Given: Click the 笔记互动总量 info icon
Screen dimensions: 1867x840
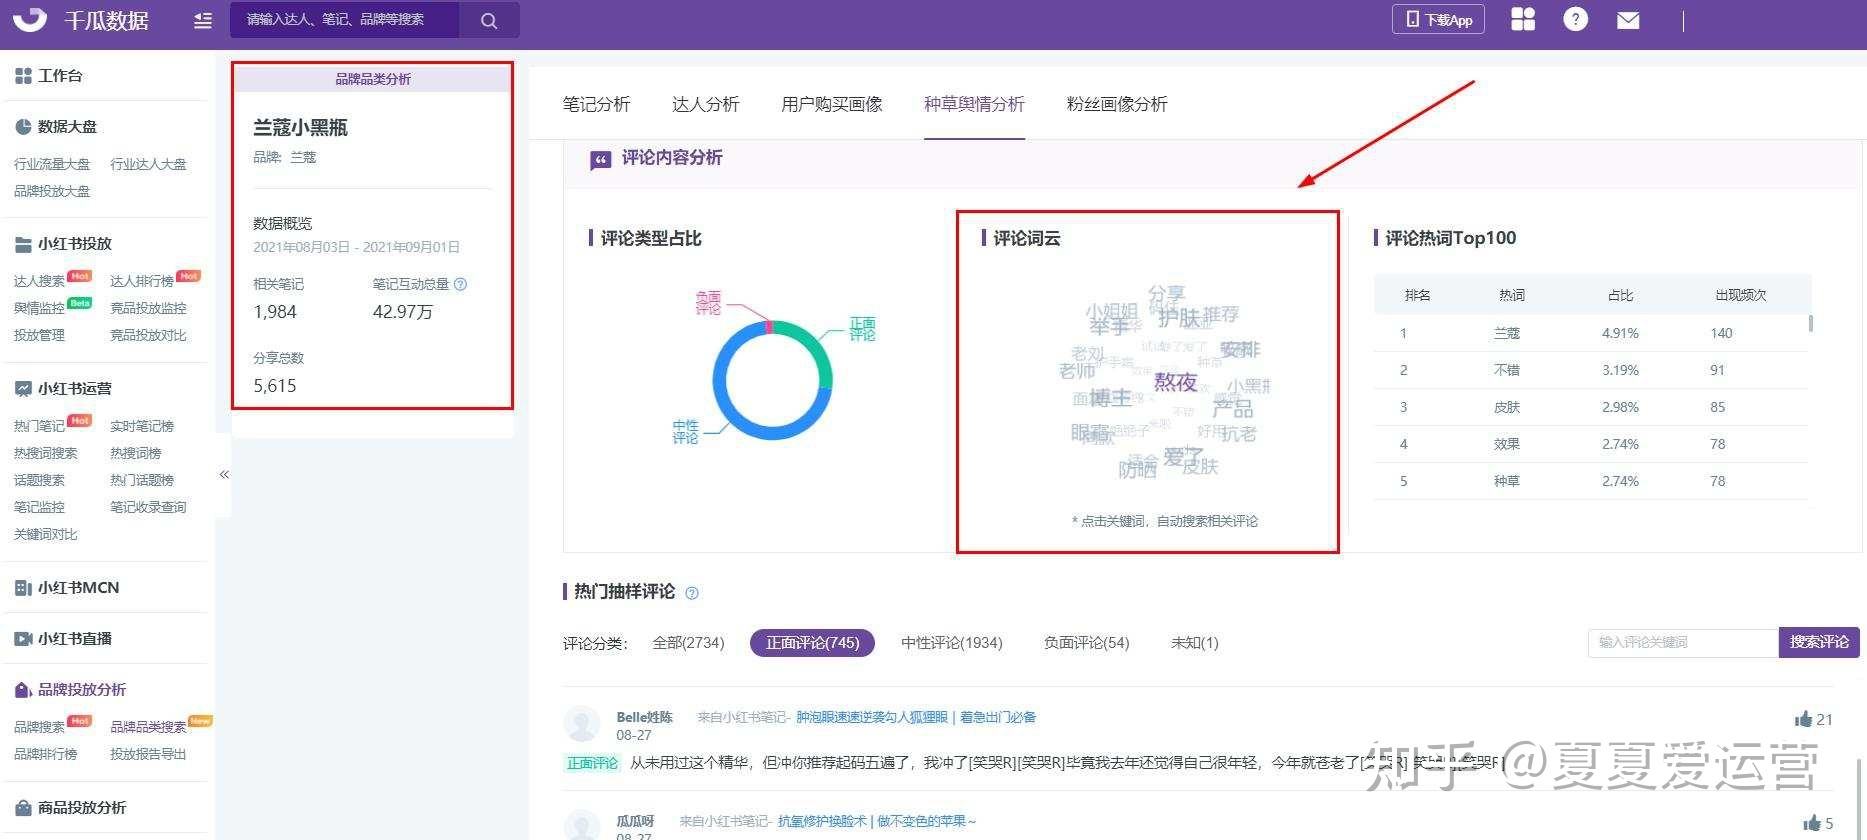Looking at the screenshot, I should point(460,284).
